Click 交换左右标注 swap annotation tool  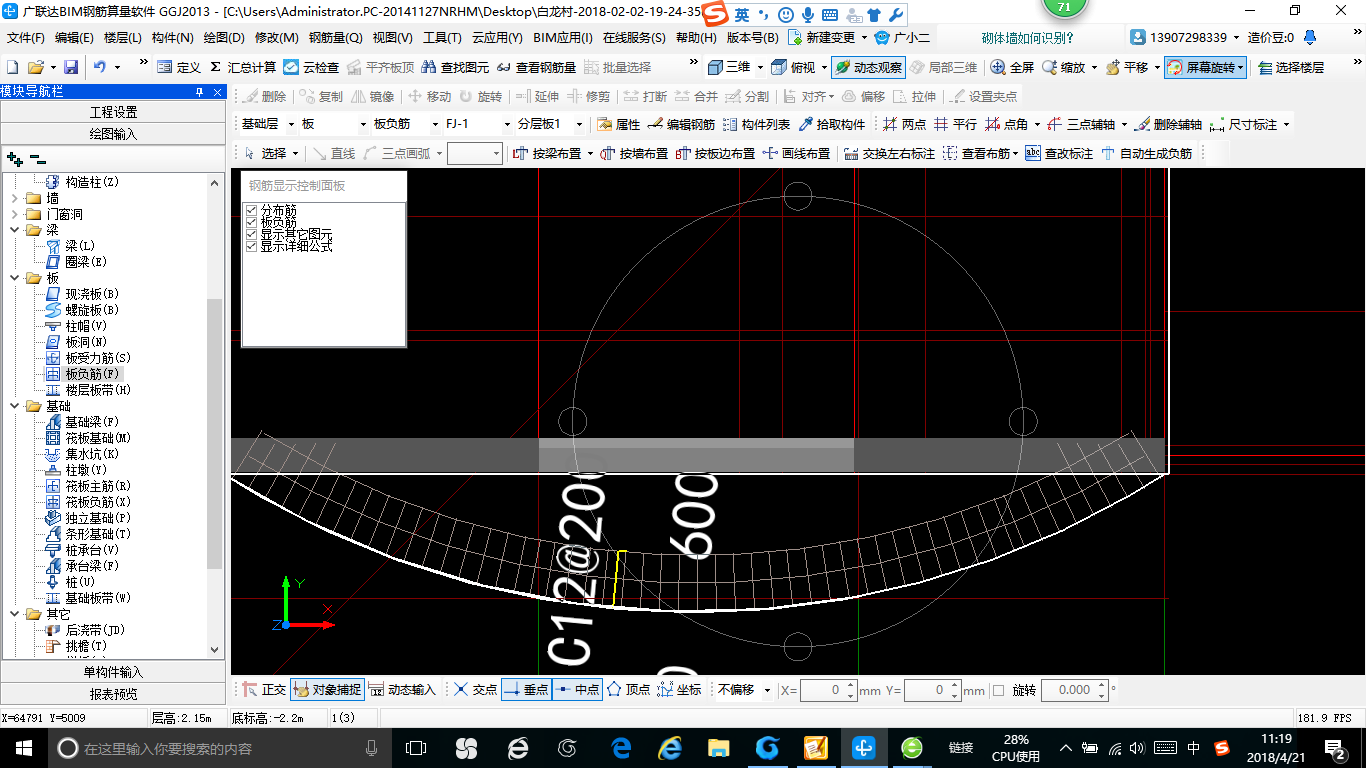[889, 153]
